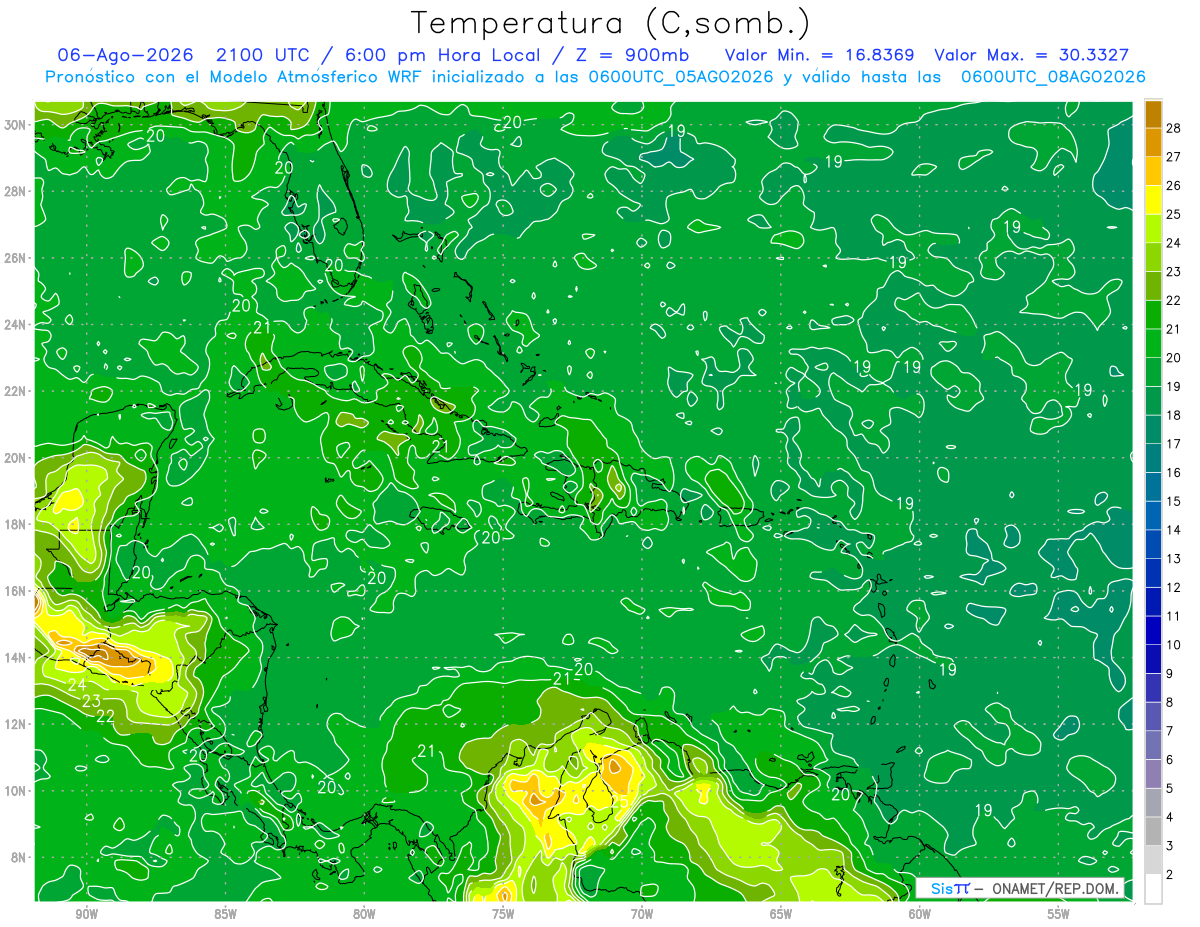
Task: Click longitude axis label "65W"
Action: tap(781, 914)
